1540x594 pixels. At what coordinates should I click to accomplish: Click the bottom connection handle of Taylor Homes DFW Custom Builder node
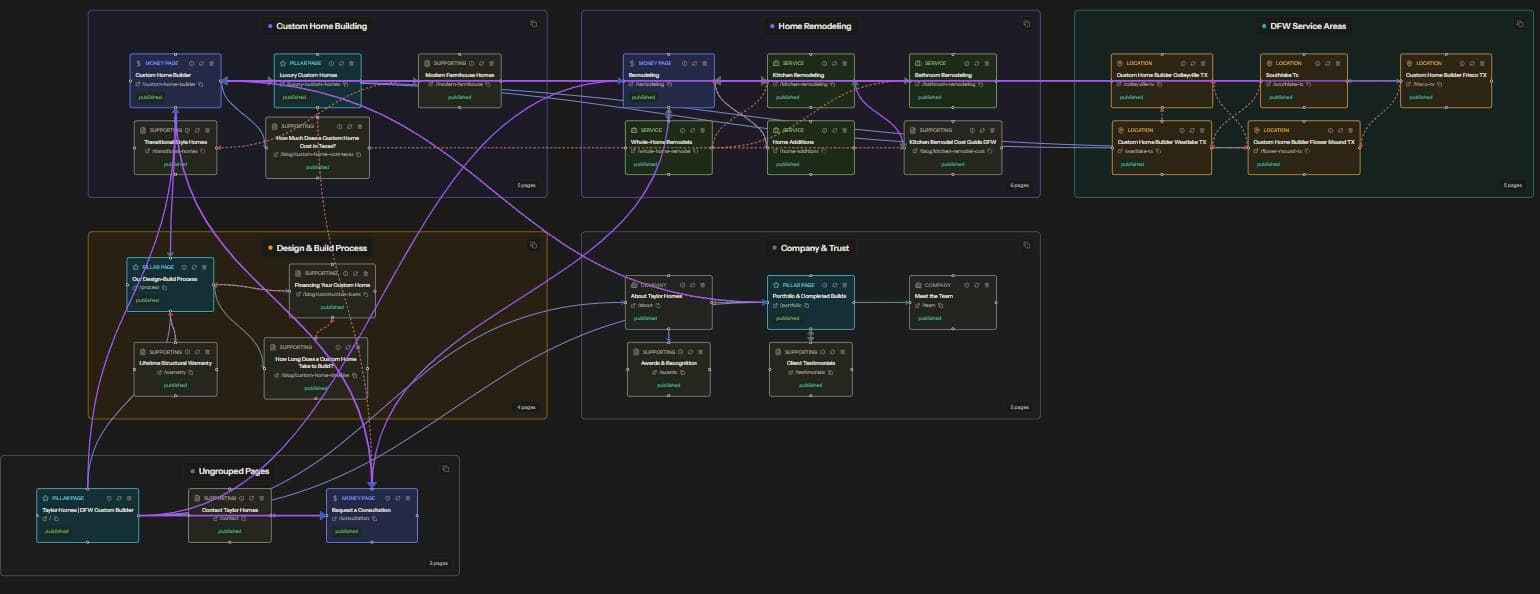(87, 542)
